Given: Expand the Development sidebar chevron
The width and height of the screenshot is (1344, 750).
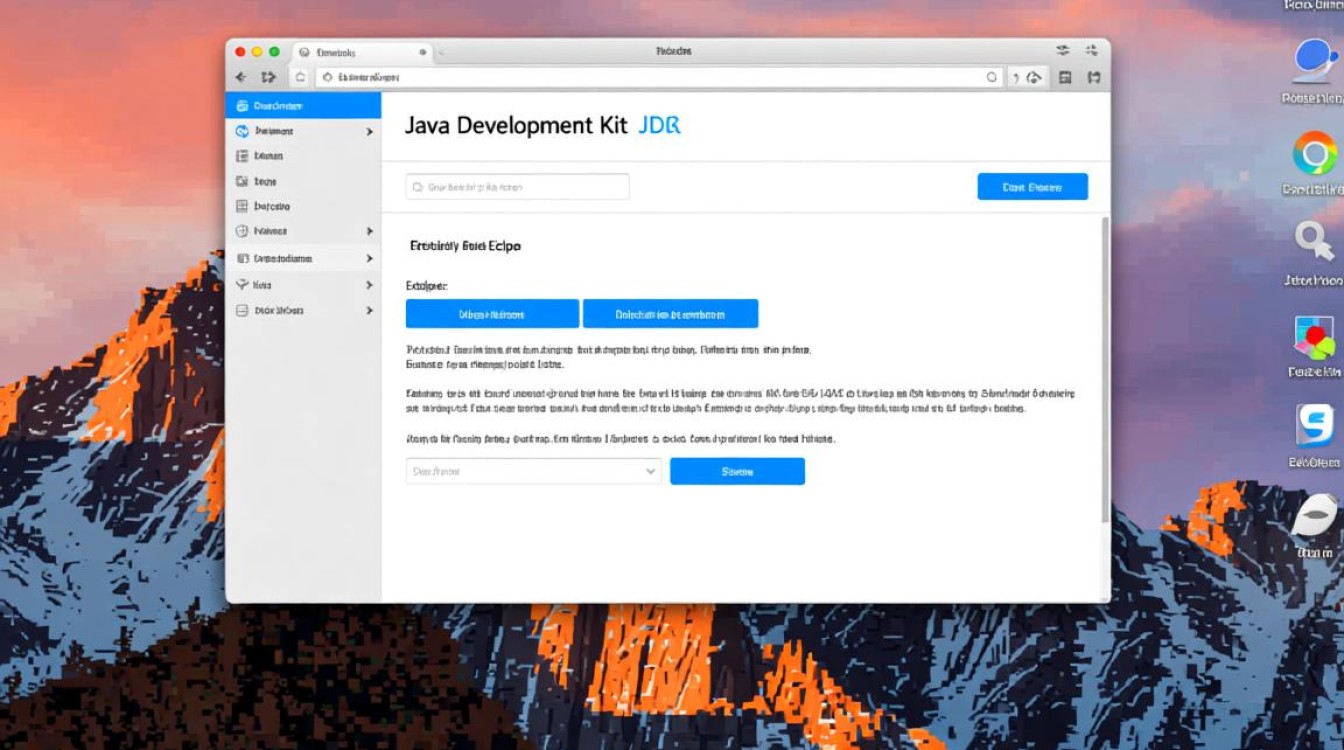Looking at the screenshot, I should 368,130.
